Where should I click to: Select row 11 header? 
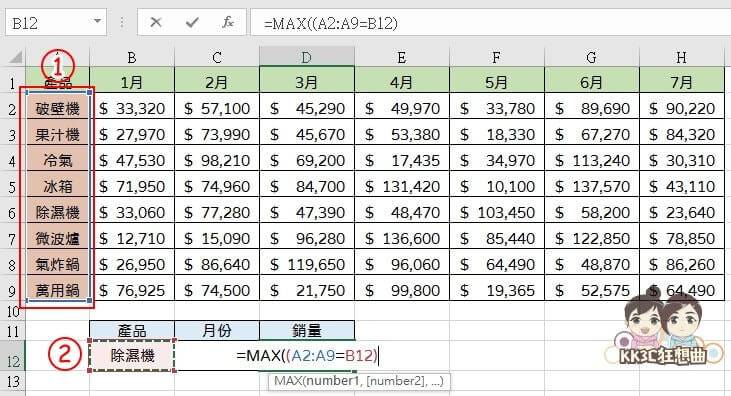pos(12,331)
